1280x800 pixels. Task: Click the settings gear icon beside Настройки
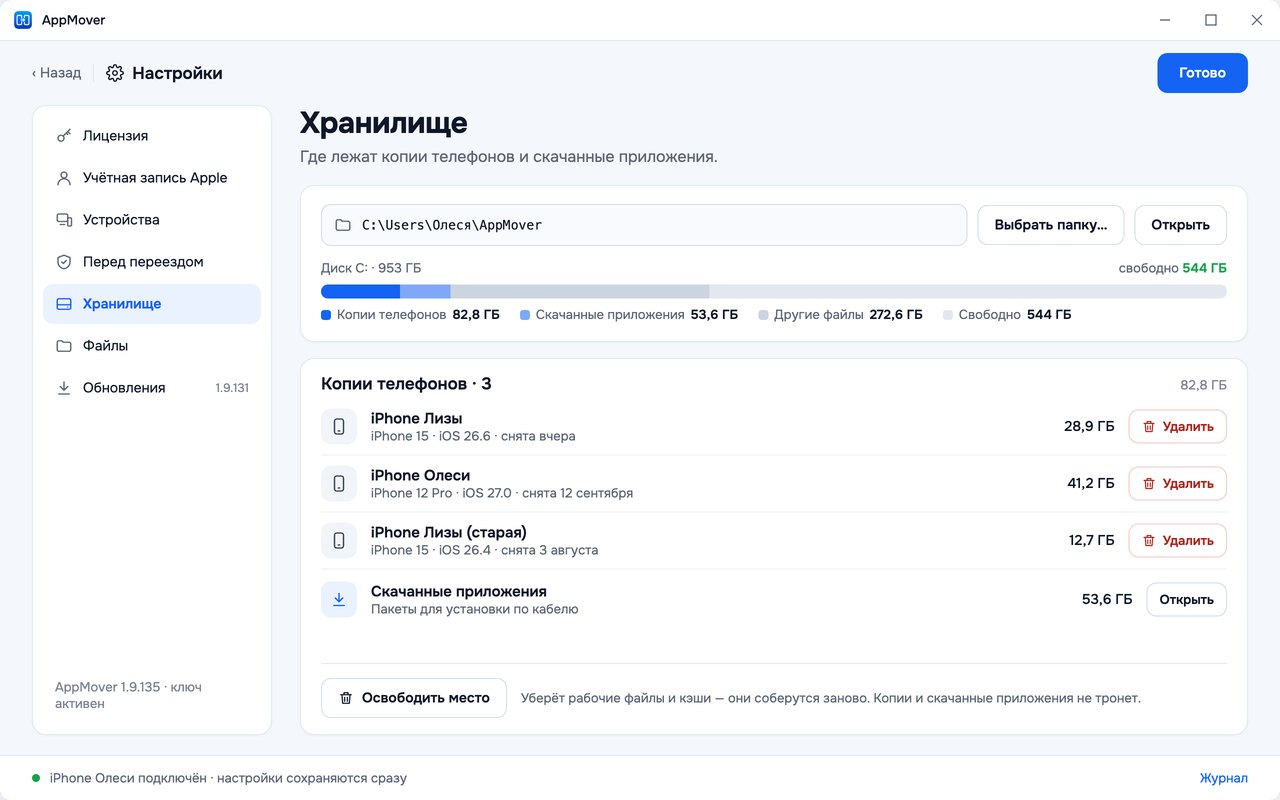click(x=115, y=73)
